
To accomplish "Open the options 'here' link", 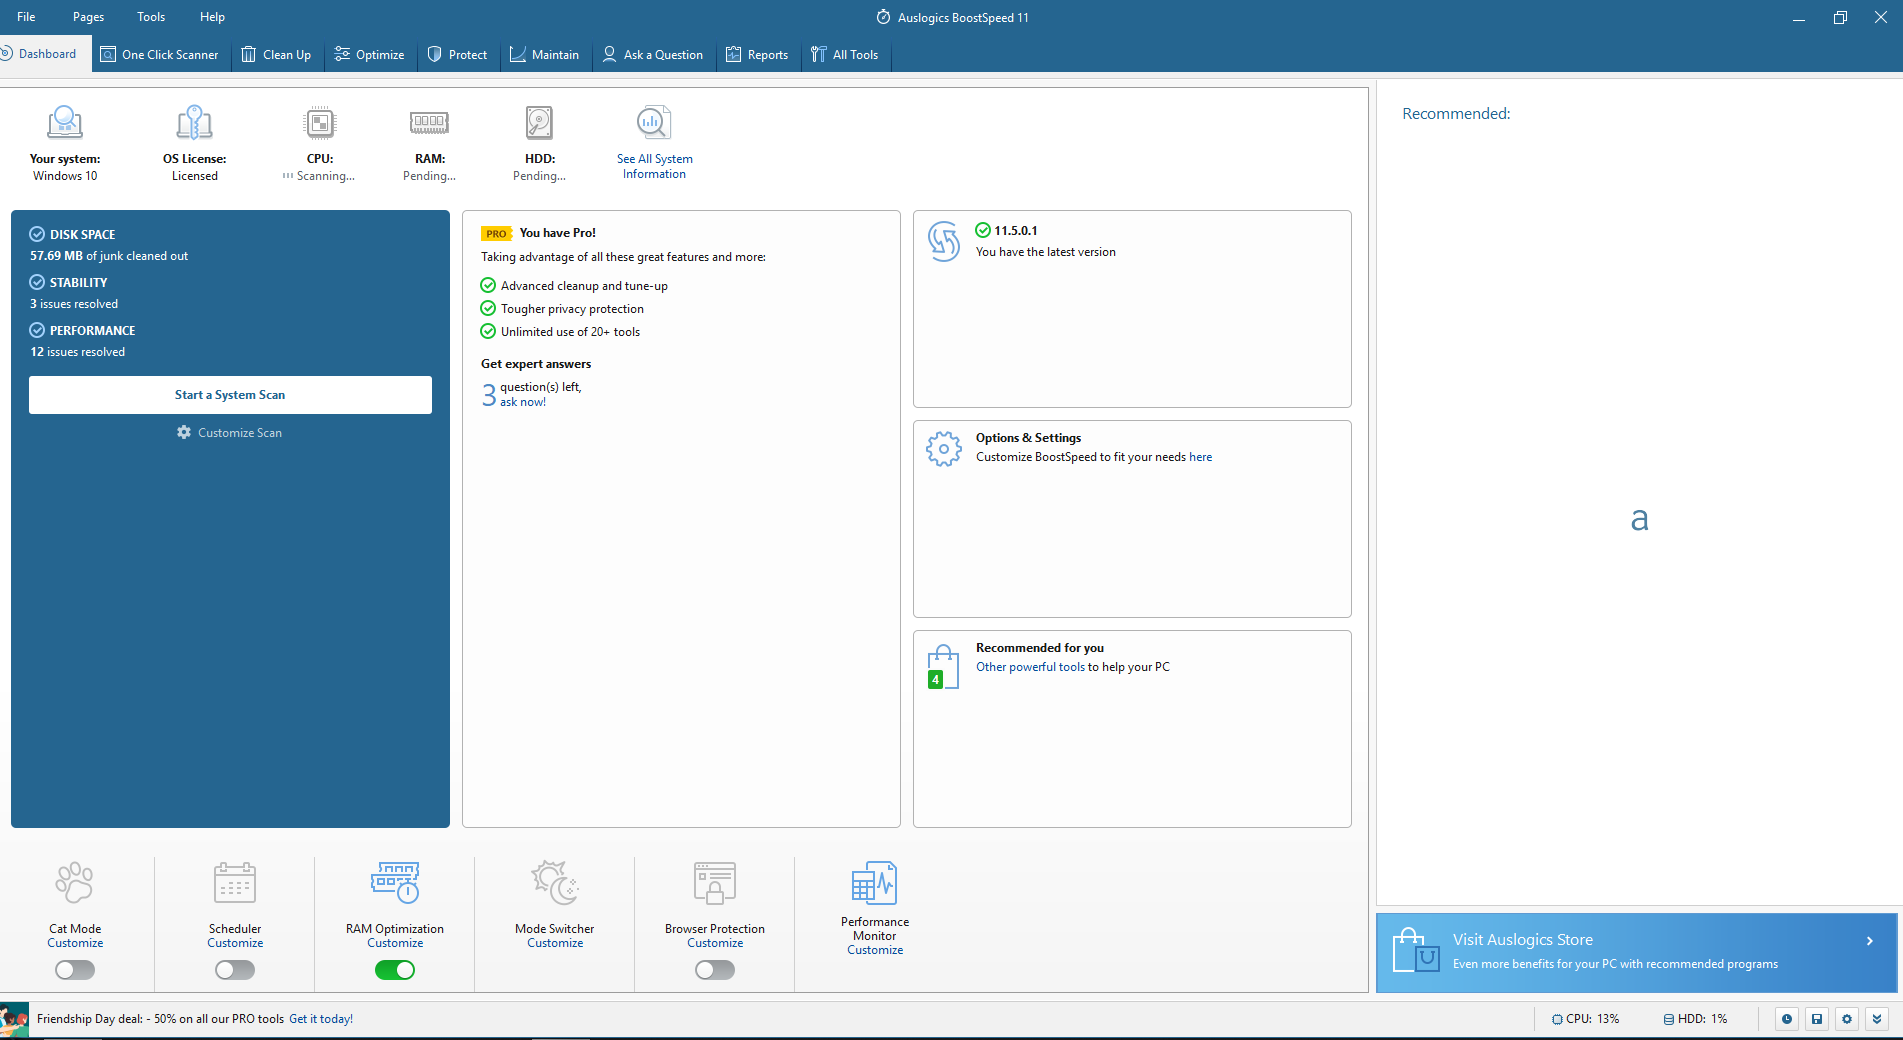I will click(1200, 457).
